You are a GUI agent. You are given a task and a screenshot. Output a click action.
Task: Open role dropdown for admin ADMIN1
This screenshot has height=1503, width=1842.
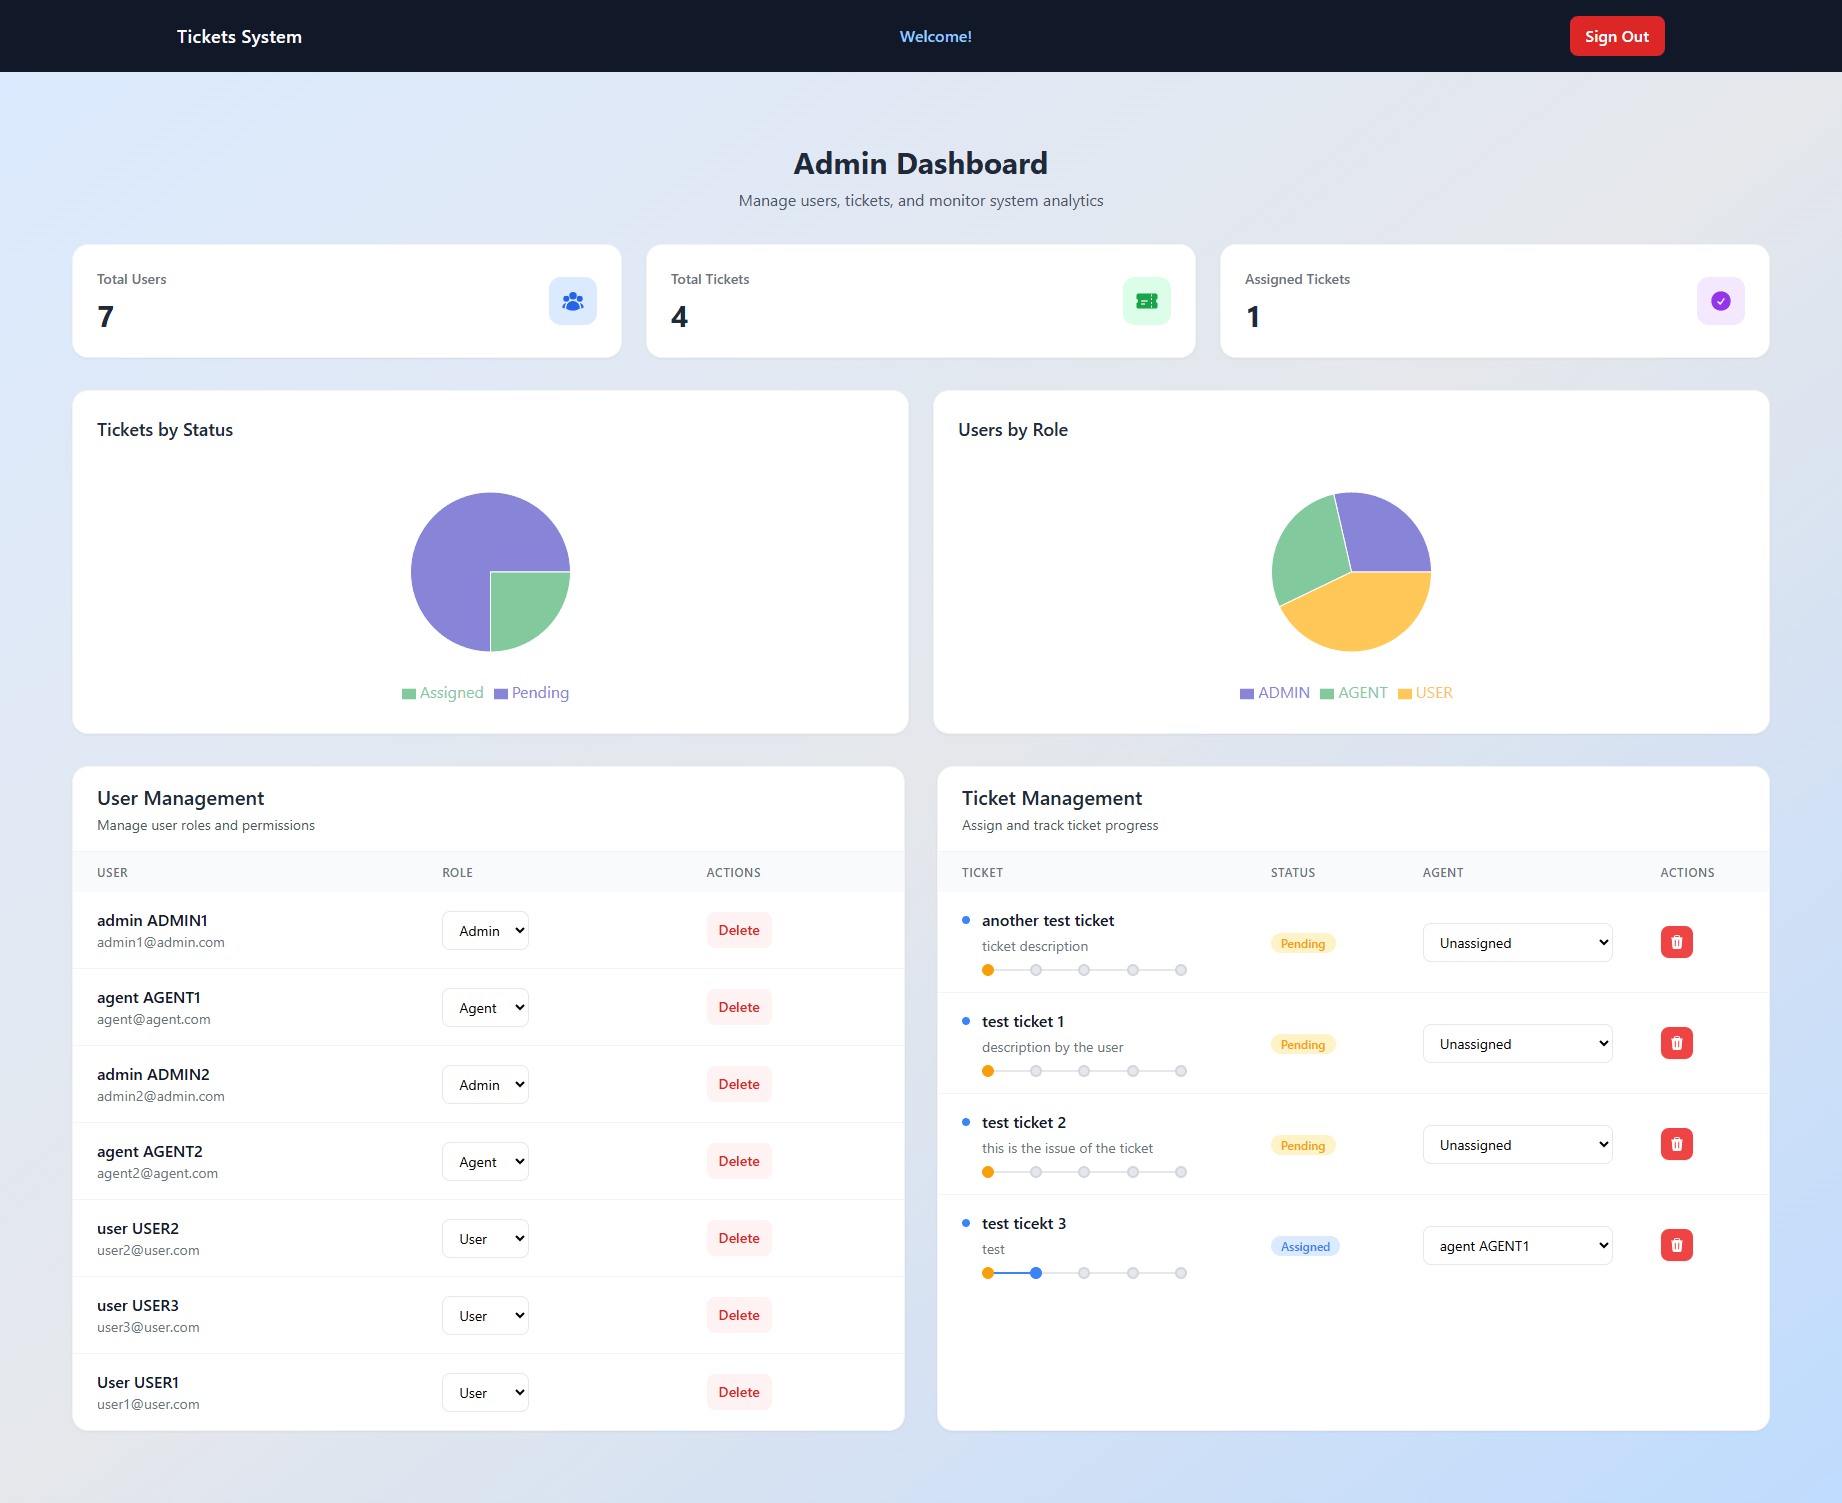[485, 931]
